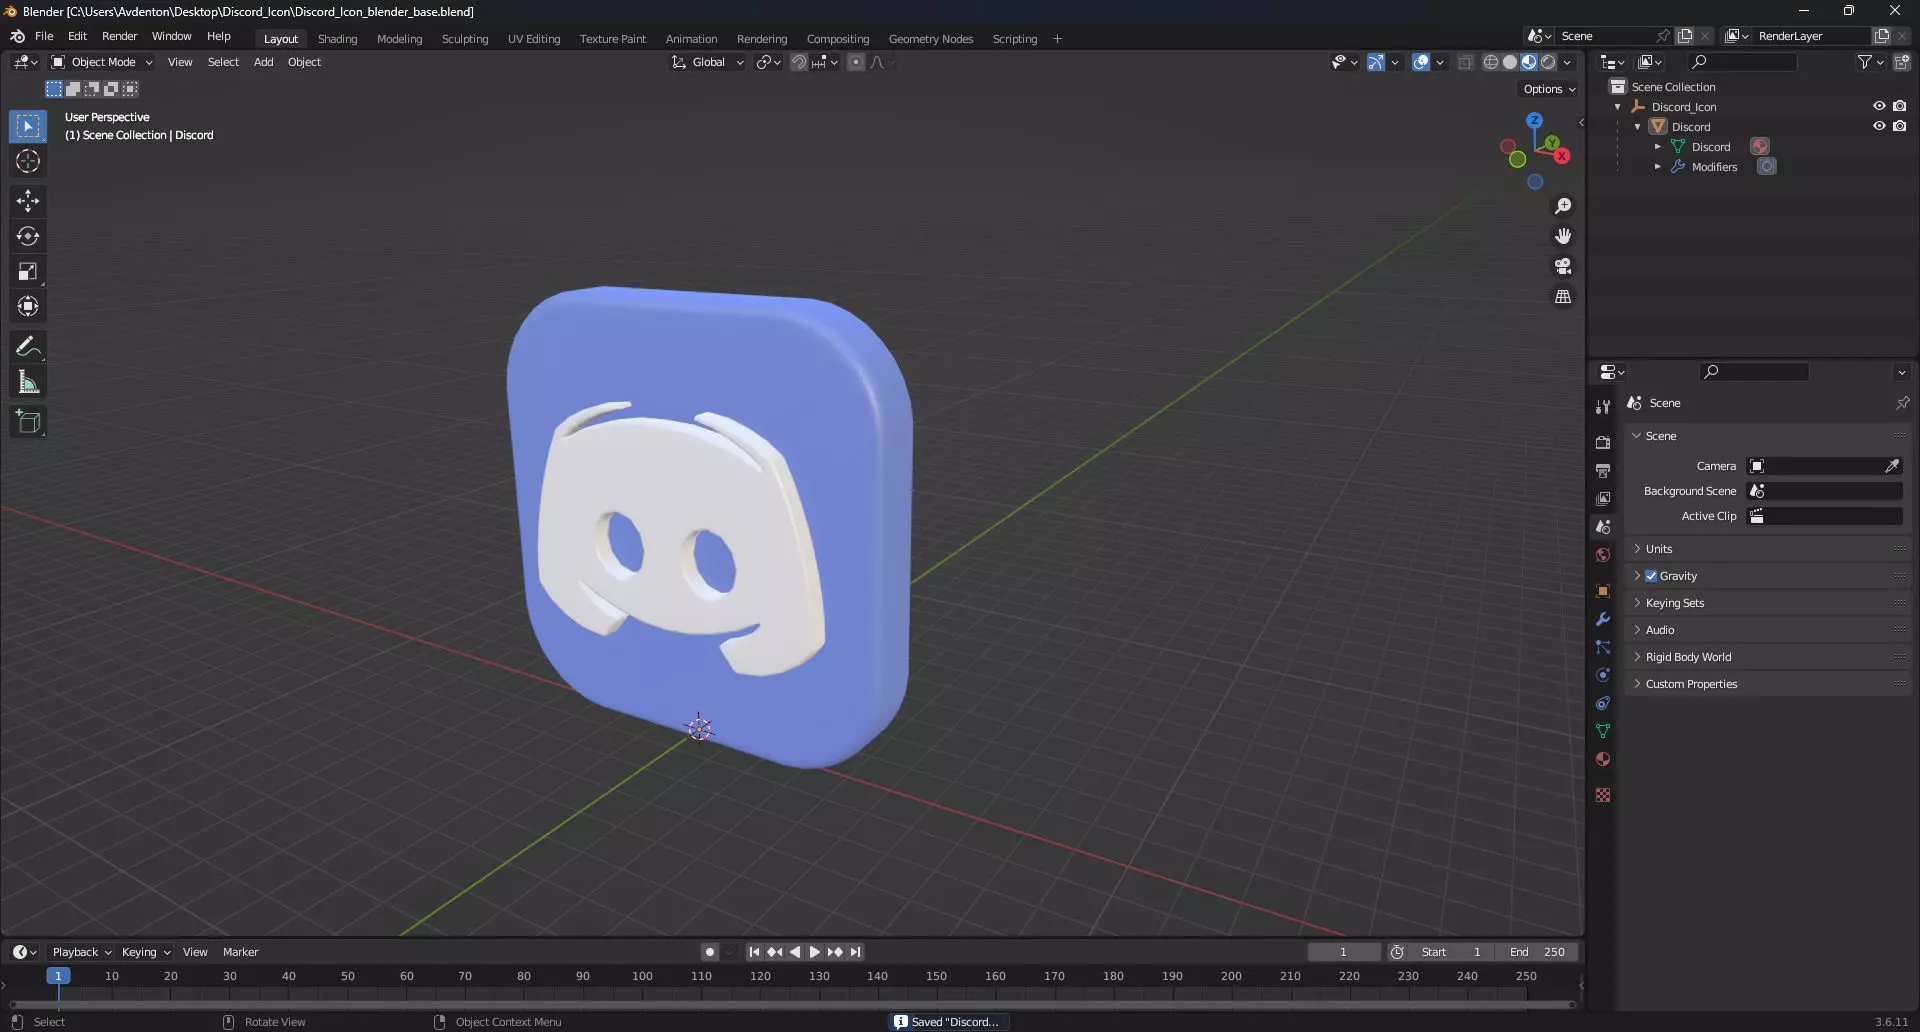Toggle viewport gizmos button

tap(1376, 62)
